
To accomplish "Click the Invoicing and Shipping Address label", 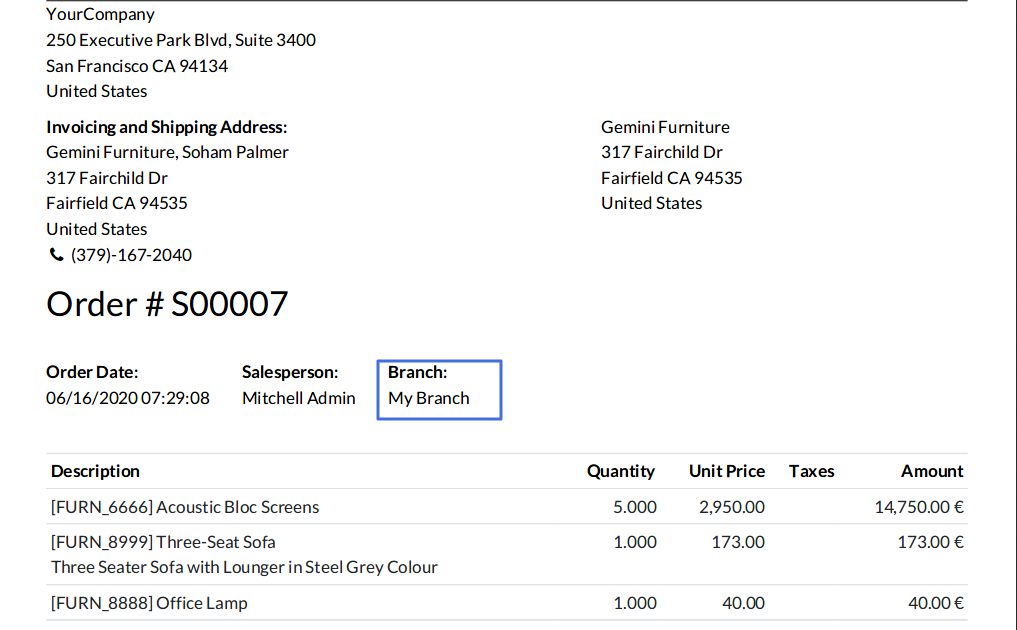I will click(166, 127).
